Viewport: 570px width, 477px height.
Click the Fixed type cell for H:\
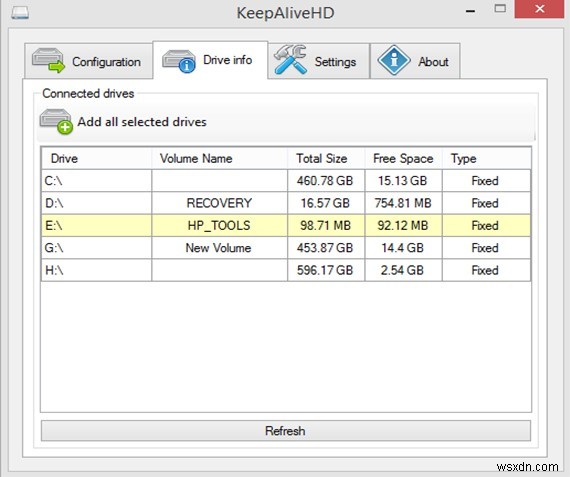(486, 270)
